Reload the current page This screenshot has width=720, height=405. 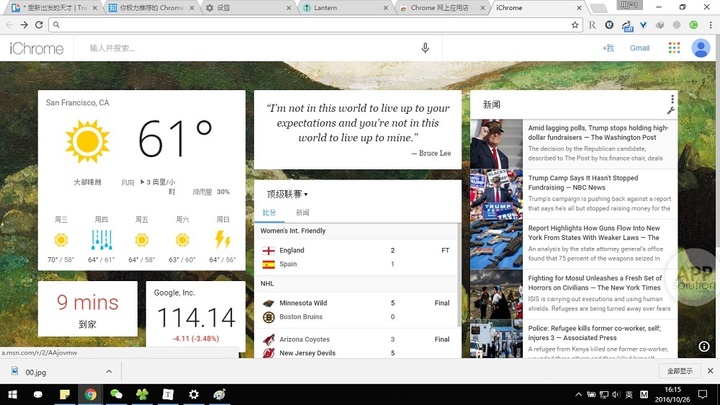39,25
